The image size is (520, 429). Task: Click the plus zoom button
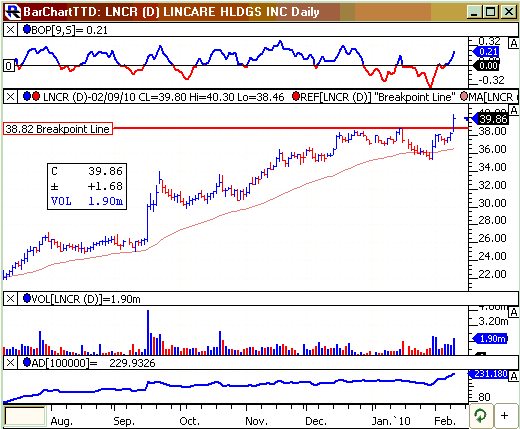[505, 415]
